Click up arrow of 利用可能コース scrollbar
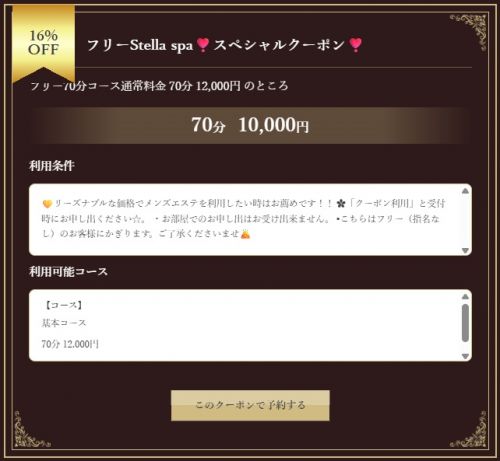Image resolution: width=500 pixels, height=461 pixels. pos(465,296)
